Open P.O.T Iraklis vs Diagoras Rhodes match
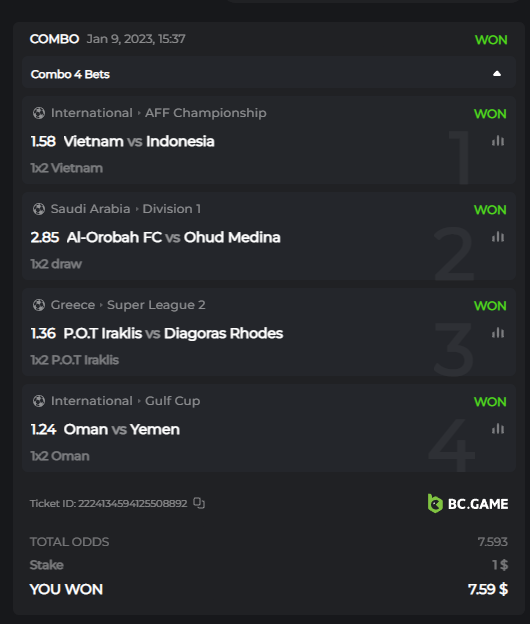This screenshot has height=624, width=530. [x=173, y=333]
